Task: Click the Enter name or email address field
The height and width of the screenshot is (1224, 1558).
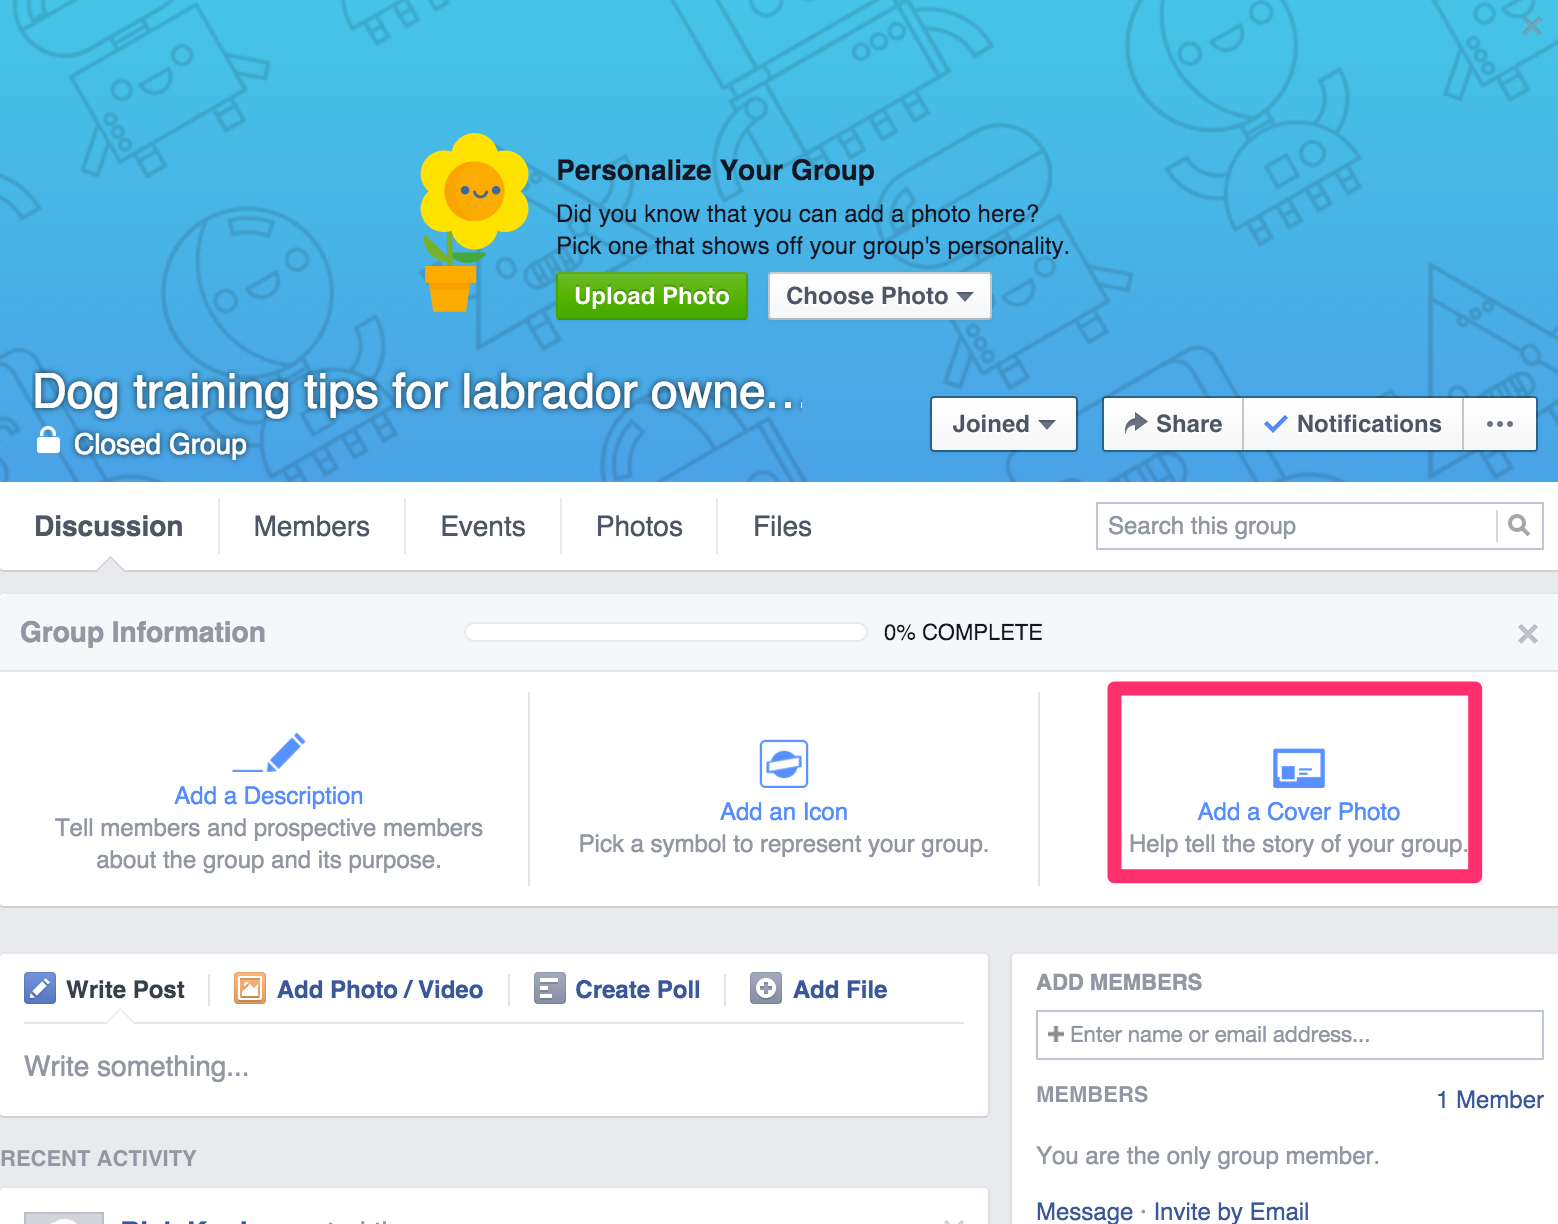Action: click(1290, 1035)
